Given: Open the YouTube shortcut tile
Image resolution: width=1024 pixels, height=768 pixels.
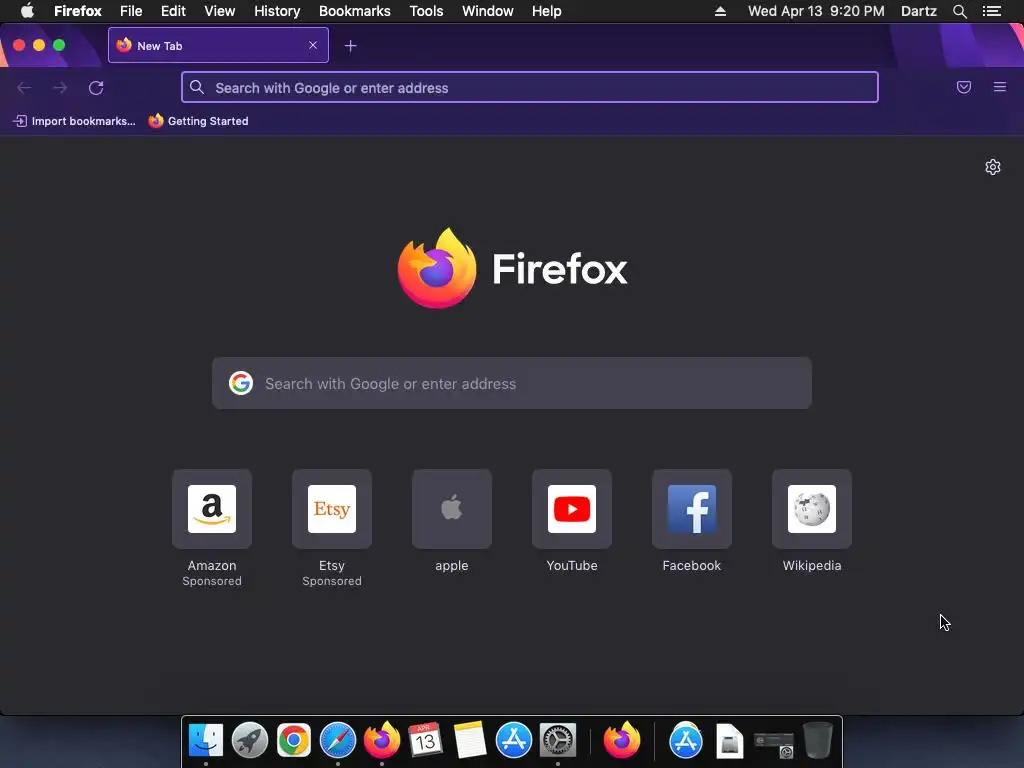Looking at the screenshot, I should [x=572, y=509].
